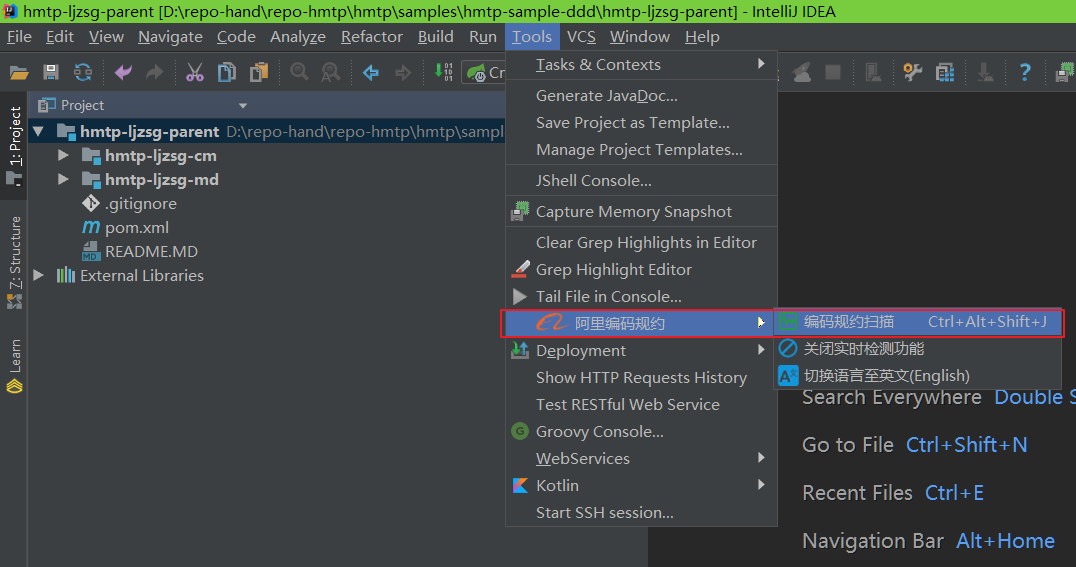Click the AVD device manager icon

(873, 72)
